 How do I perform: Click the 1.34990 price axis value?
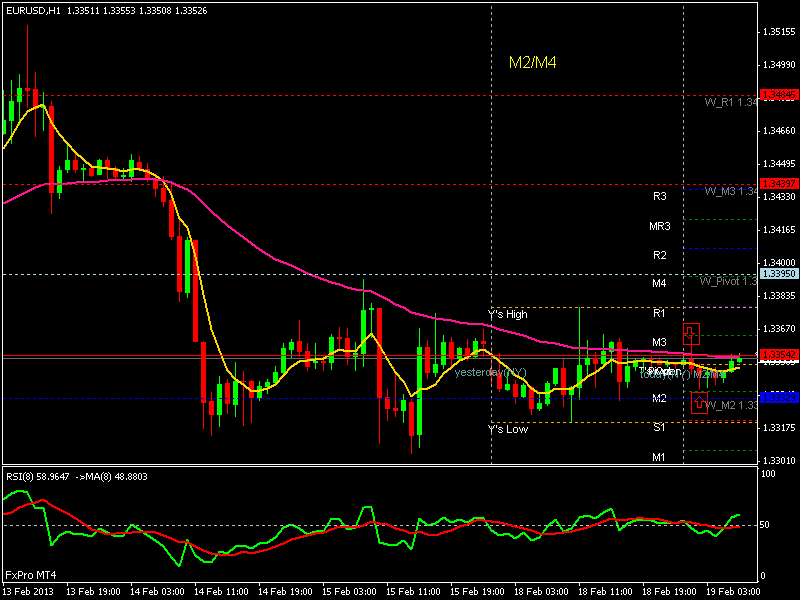(779, 65)
